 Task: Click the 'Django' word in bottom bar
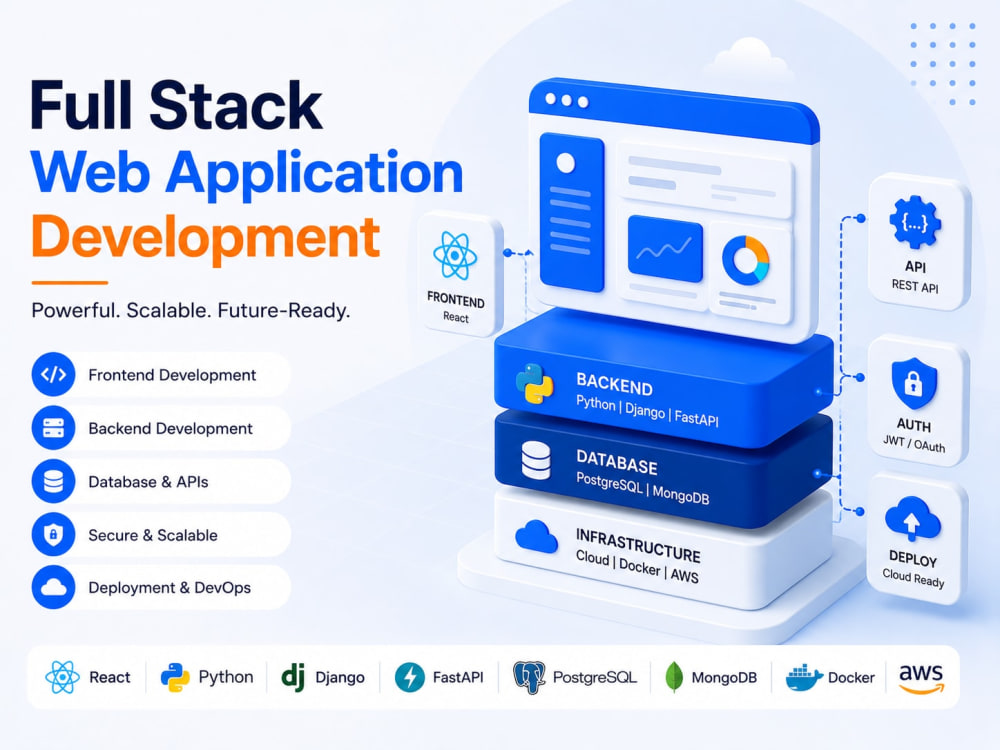point(340,678)
